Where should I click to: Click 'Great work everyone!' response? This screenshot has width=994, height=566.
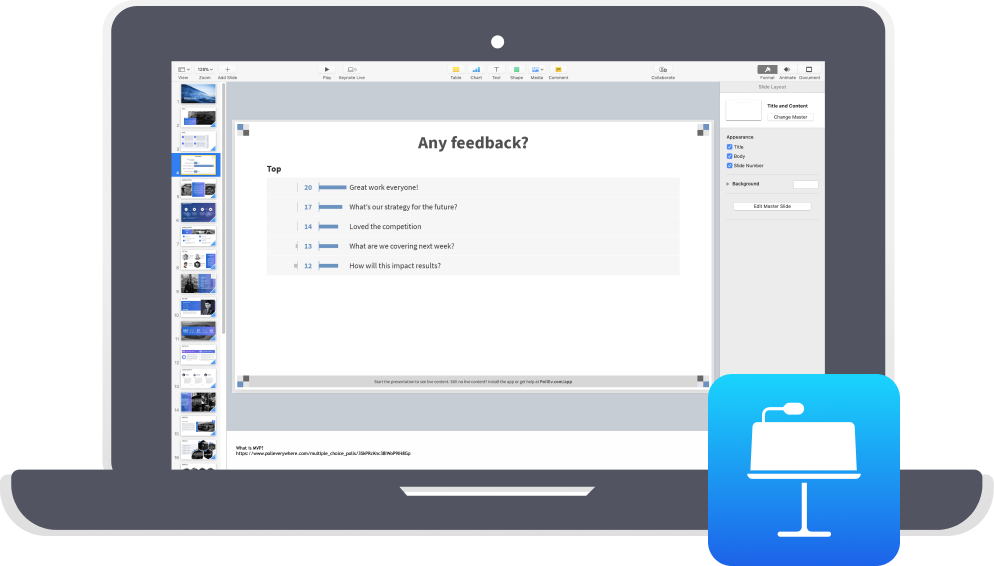coord(384,188)
